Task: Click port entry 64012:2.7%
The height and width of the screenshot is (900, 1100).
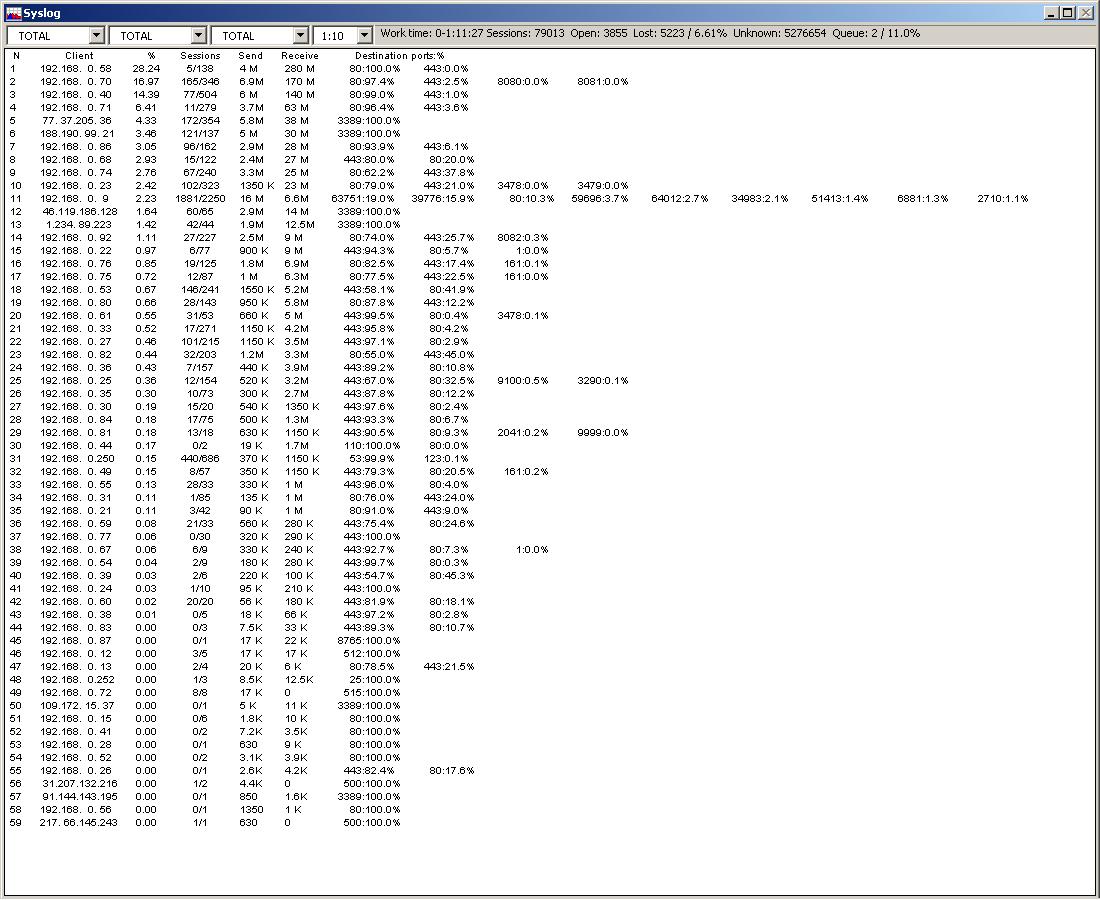Action: tap(680, 199)
